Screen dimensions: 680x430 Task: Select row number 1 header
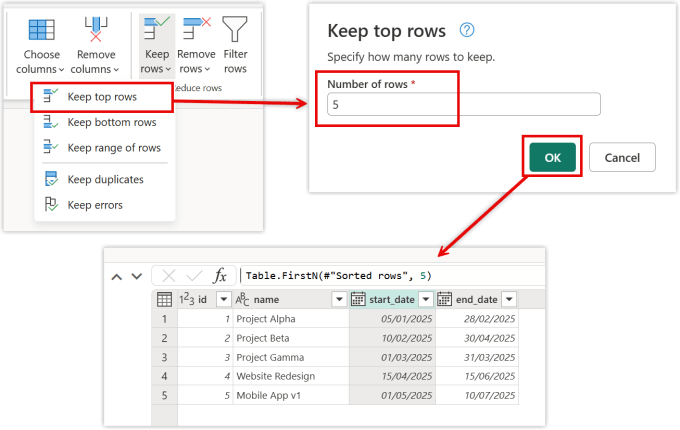pos(164,319)
